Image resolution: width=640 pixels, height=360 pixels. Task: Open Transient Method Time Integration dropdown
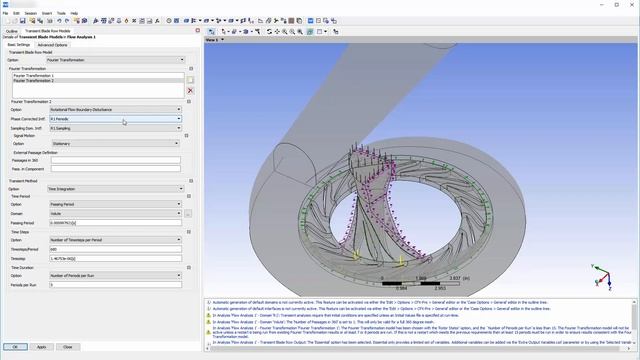coord(116,189)
